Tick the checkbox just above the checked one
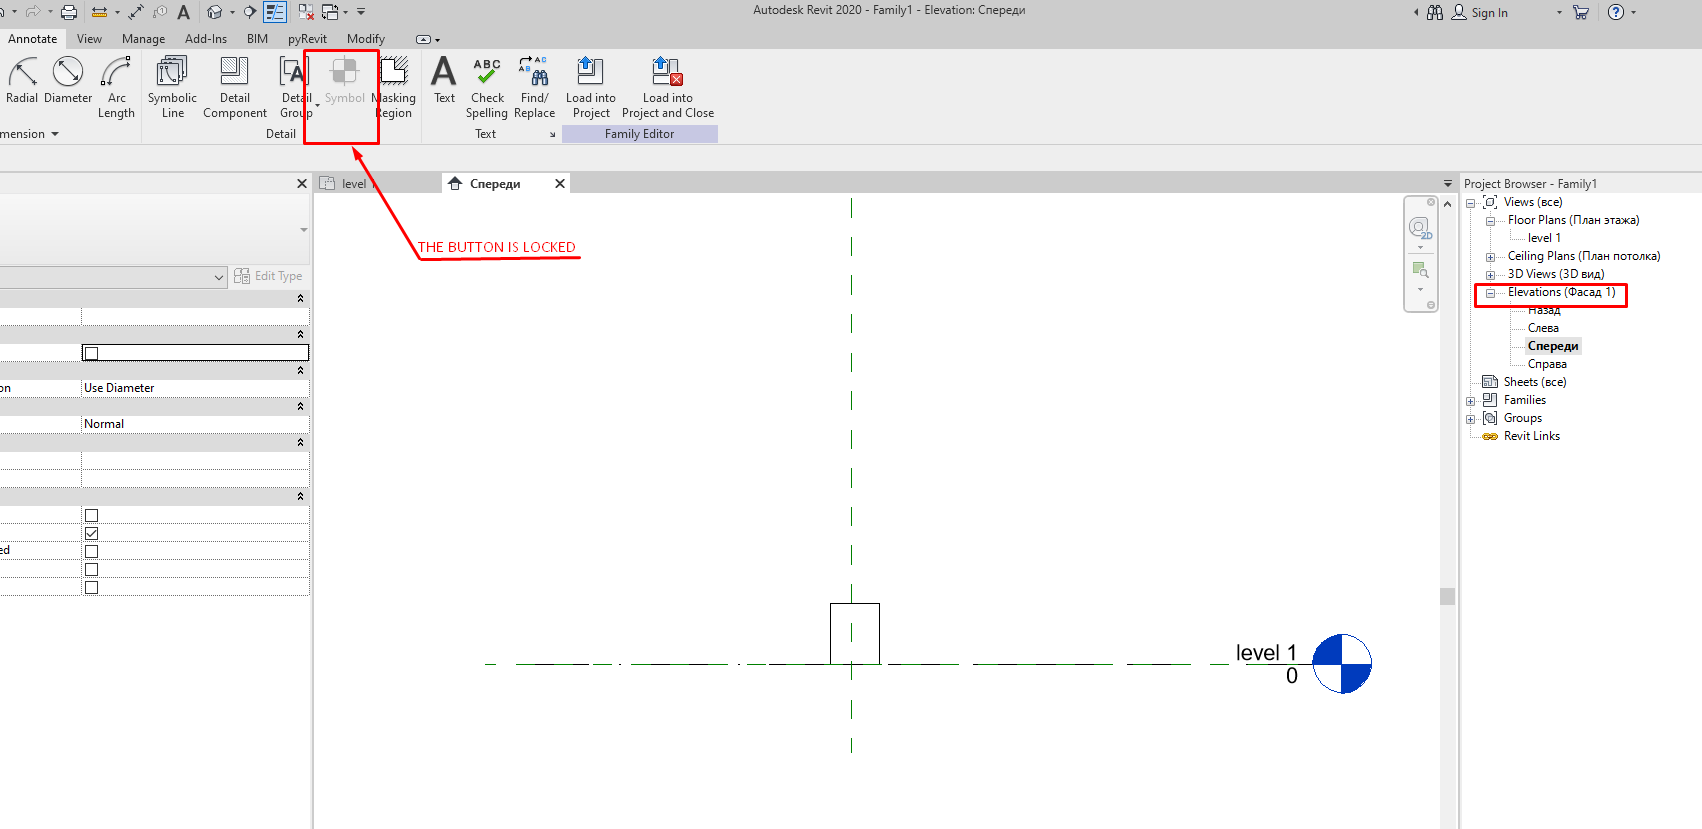 click(x=92, y=516)
